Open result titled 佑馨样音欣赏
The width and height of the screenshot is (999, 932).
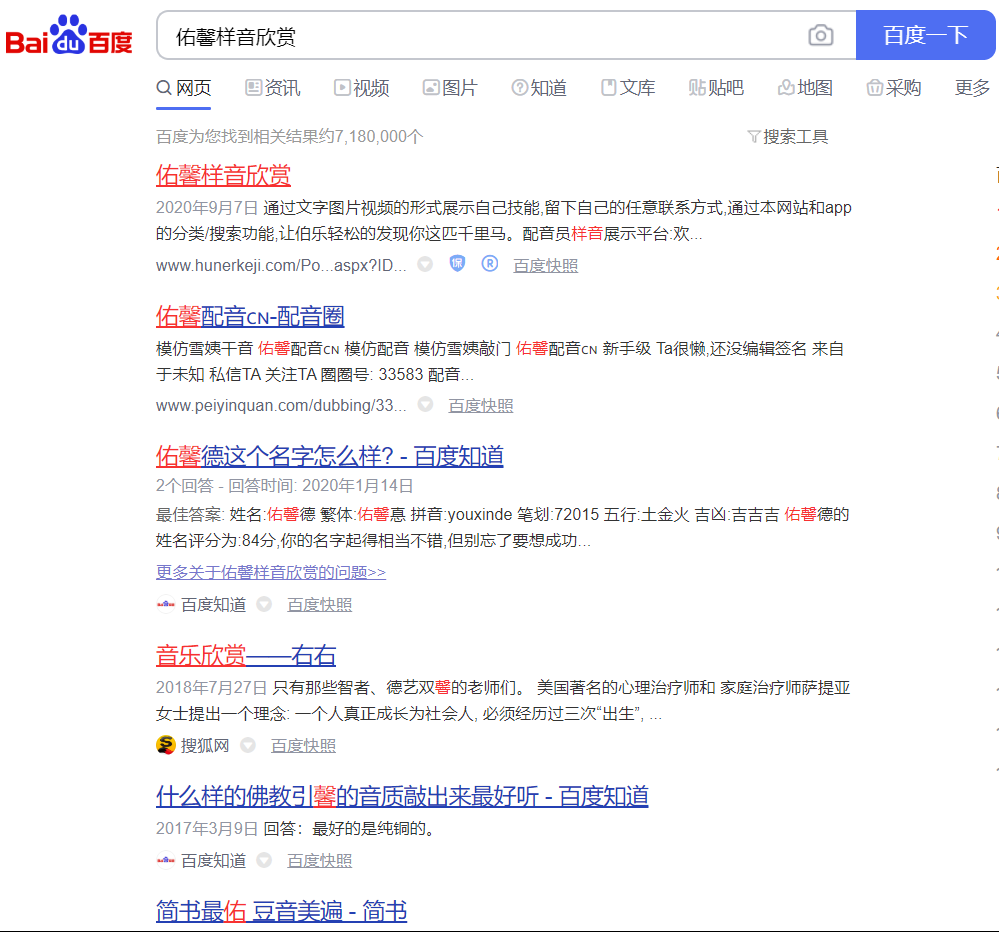click(x=223, y=176)
